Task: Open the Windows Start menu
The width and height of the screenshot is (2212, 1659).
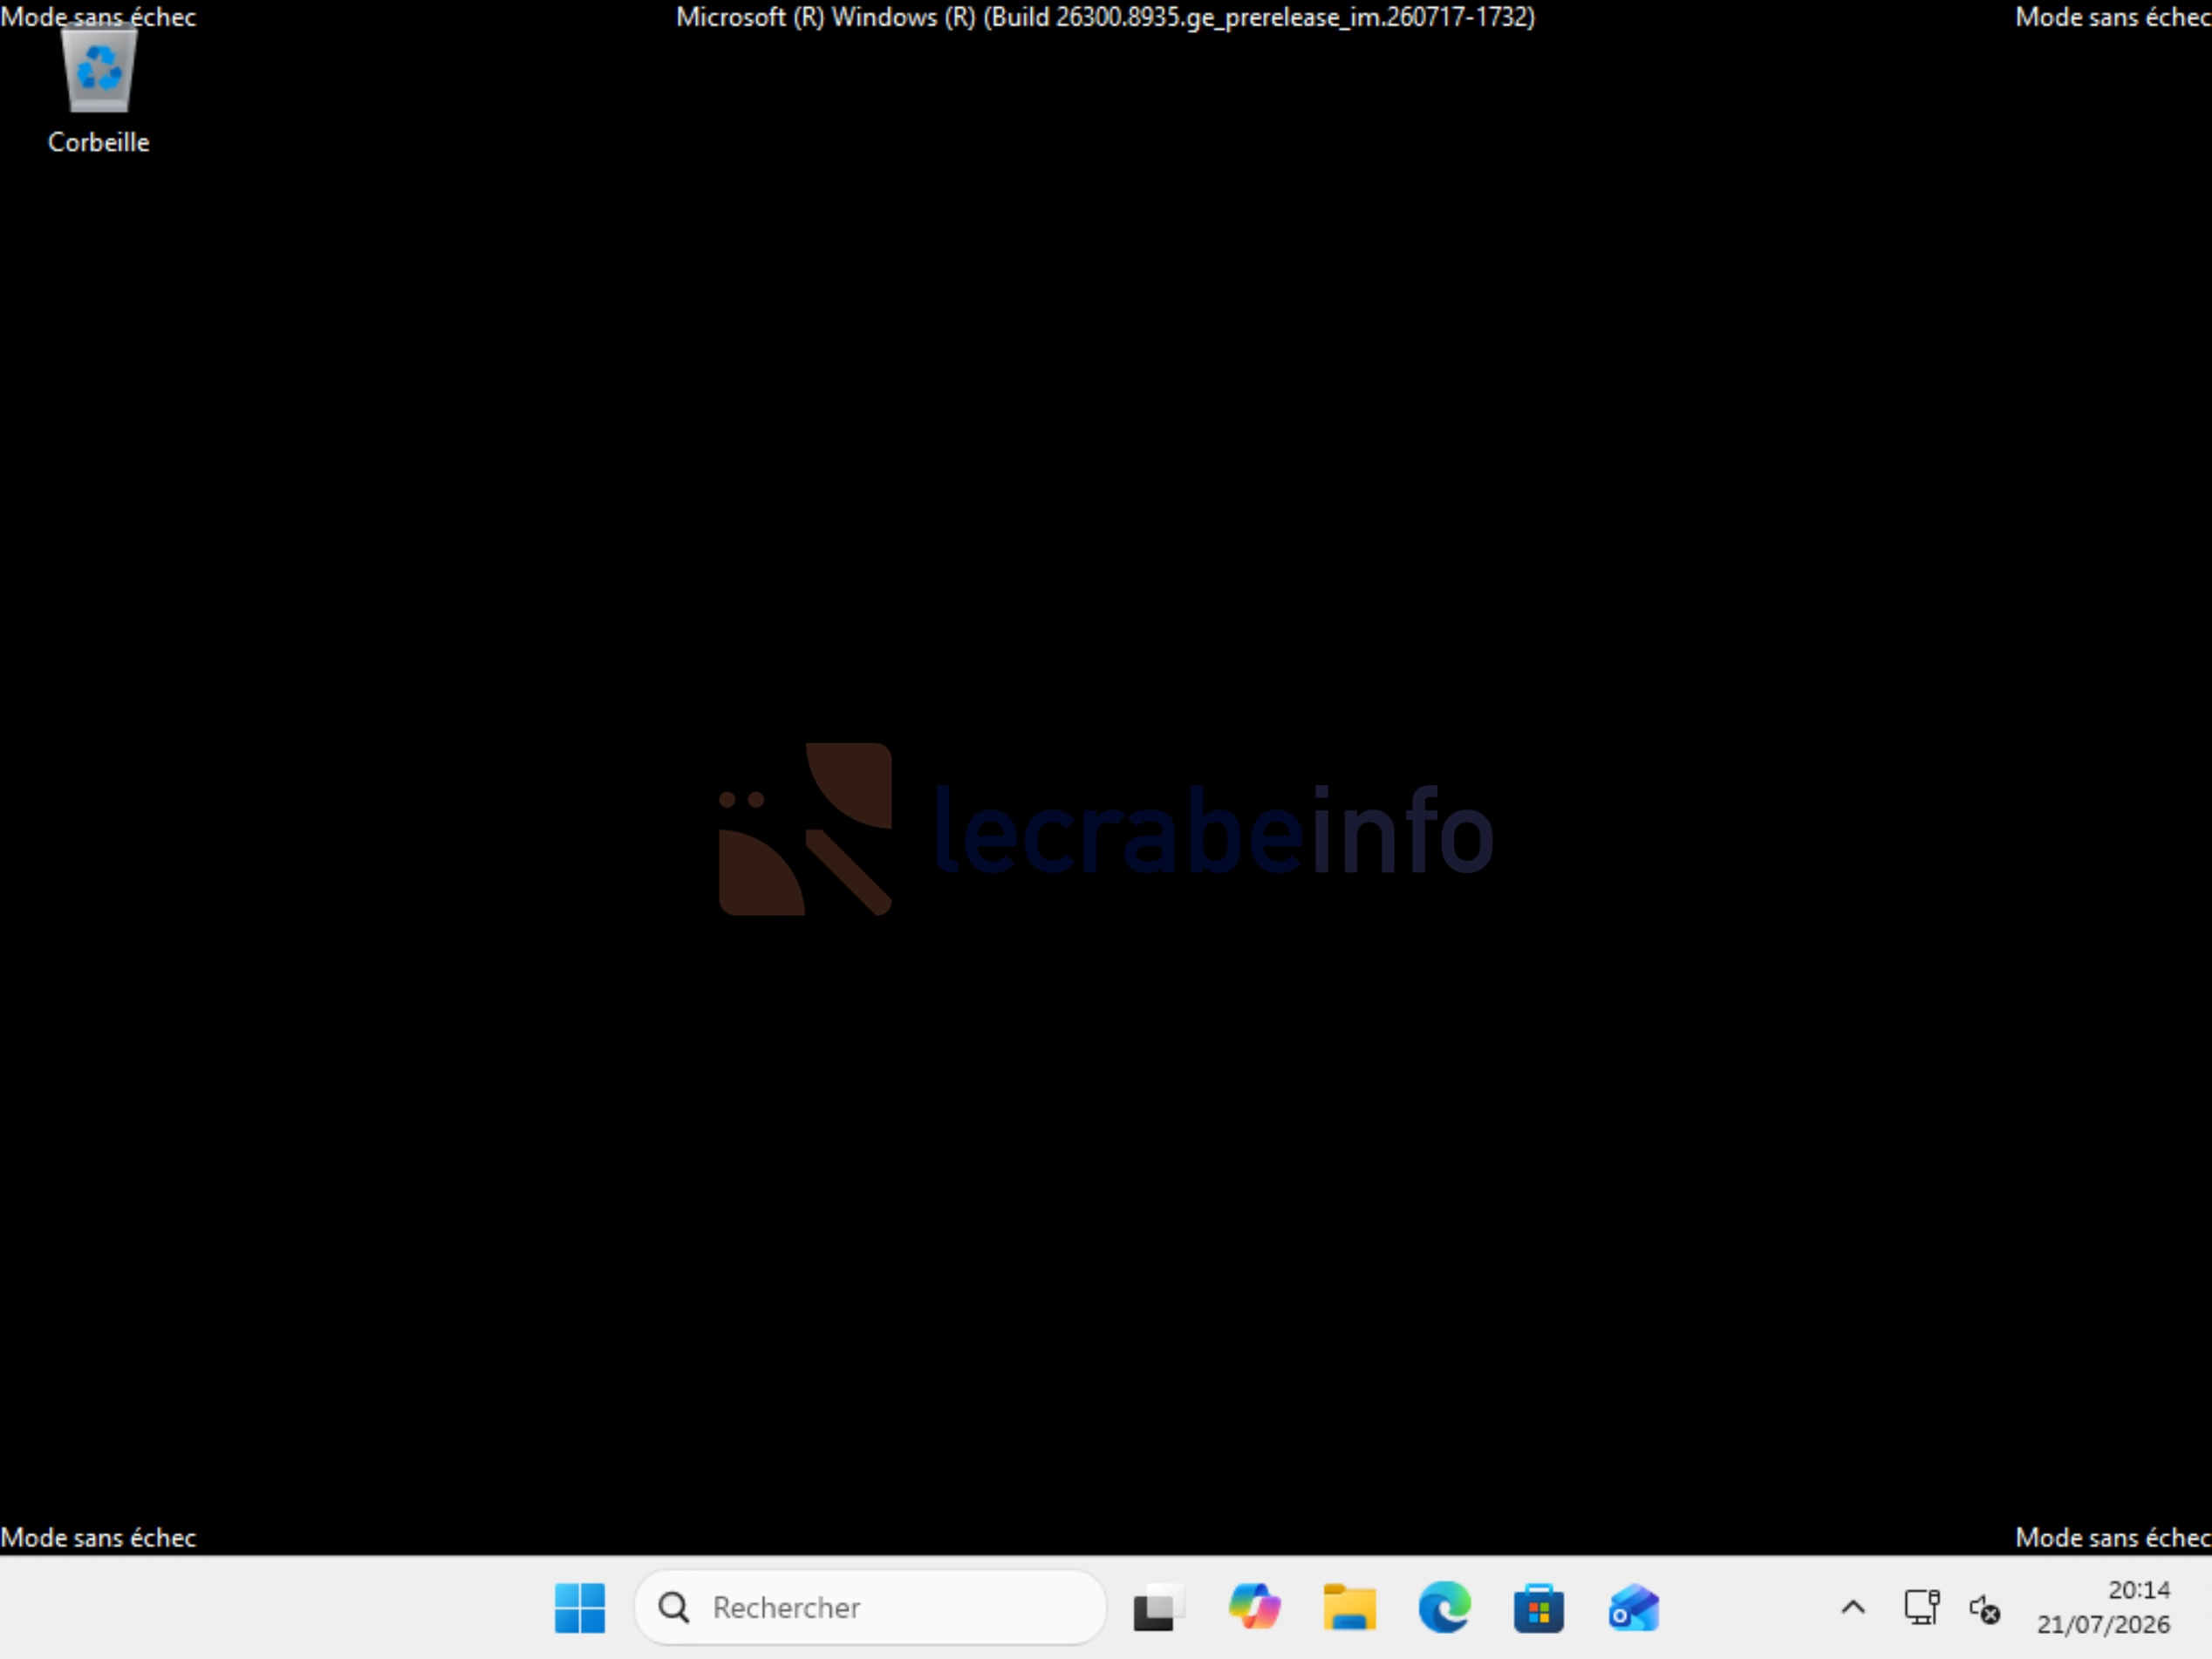Action: click(x=580, y=1607)
